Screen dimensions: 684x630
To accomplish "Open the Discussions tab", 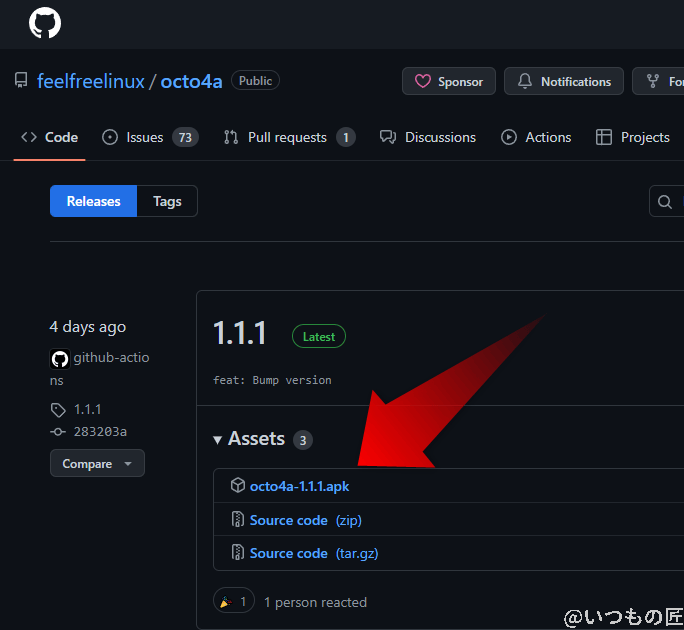I will [x=428, y=137].
